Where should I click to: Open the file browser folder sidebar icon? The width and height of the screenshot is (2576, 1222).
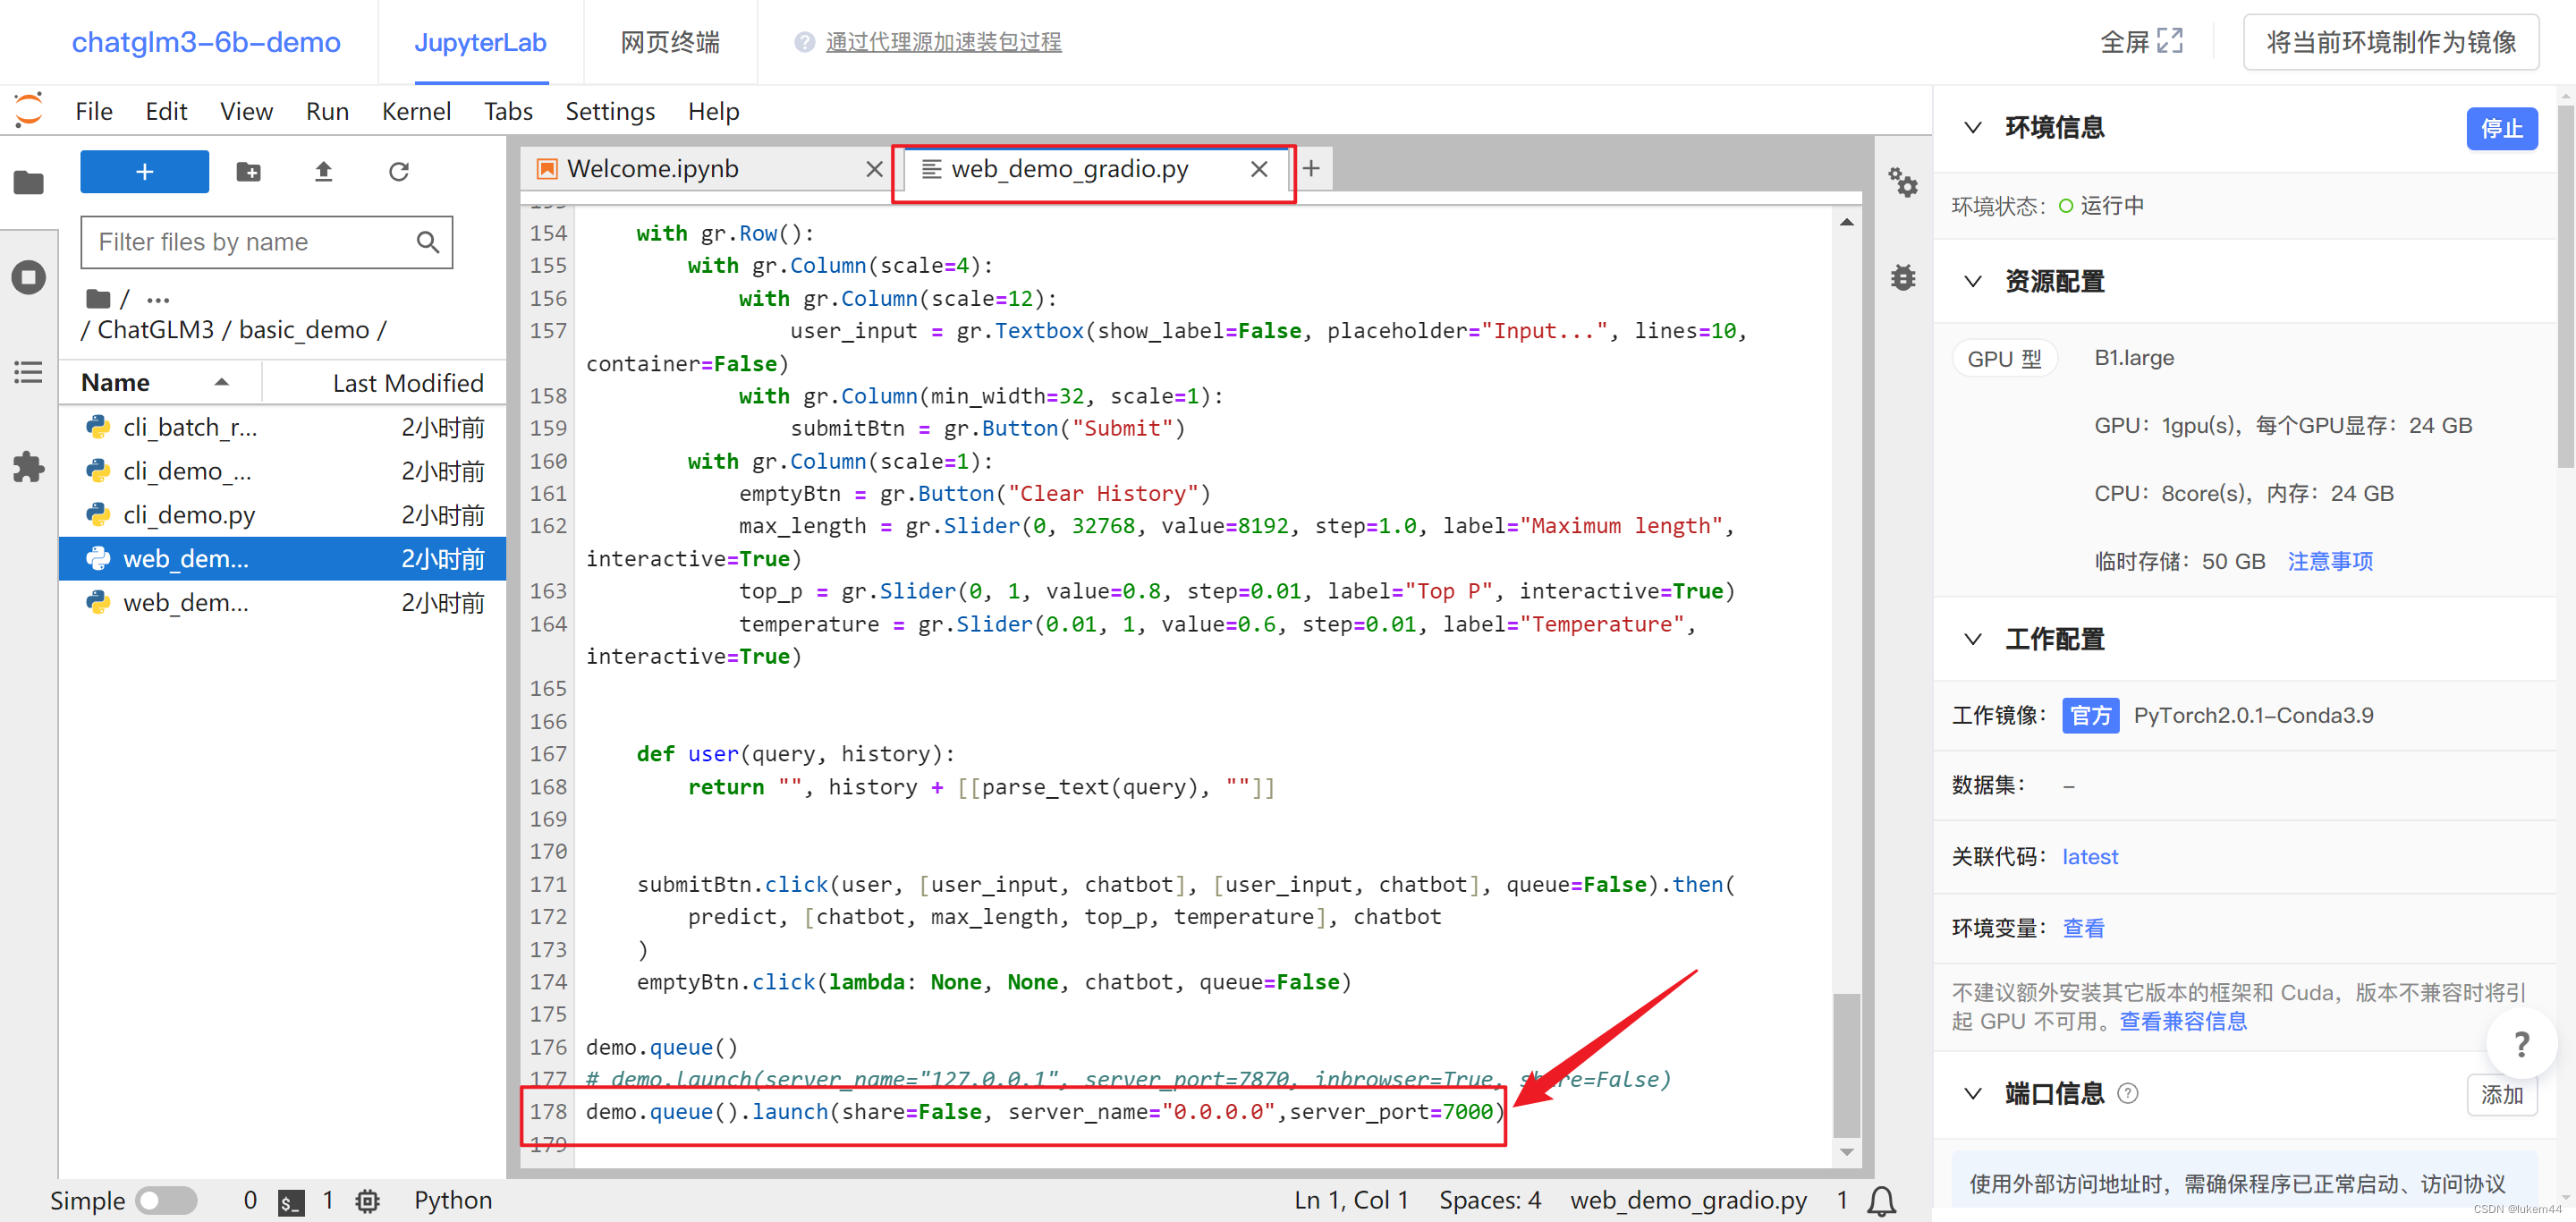point(28,182)
